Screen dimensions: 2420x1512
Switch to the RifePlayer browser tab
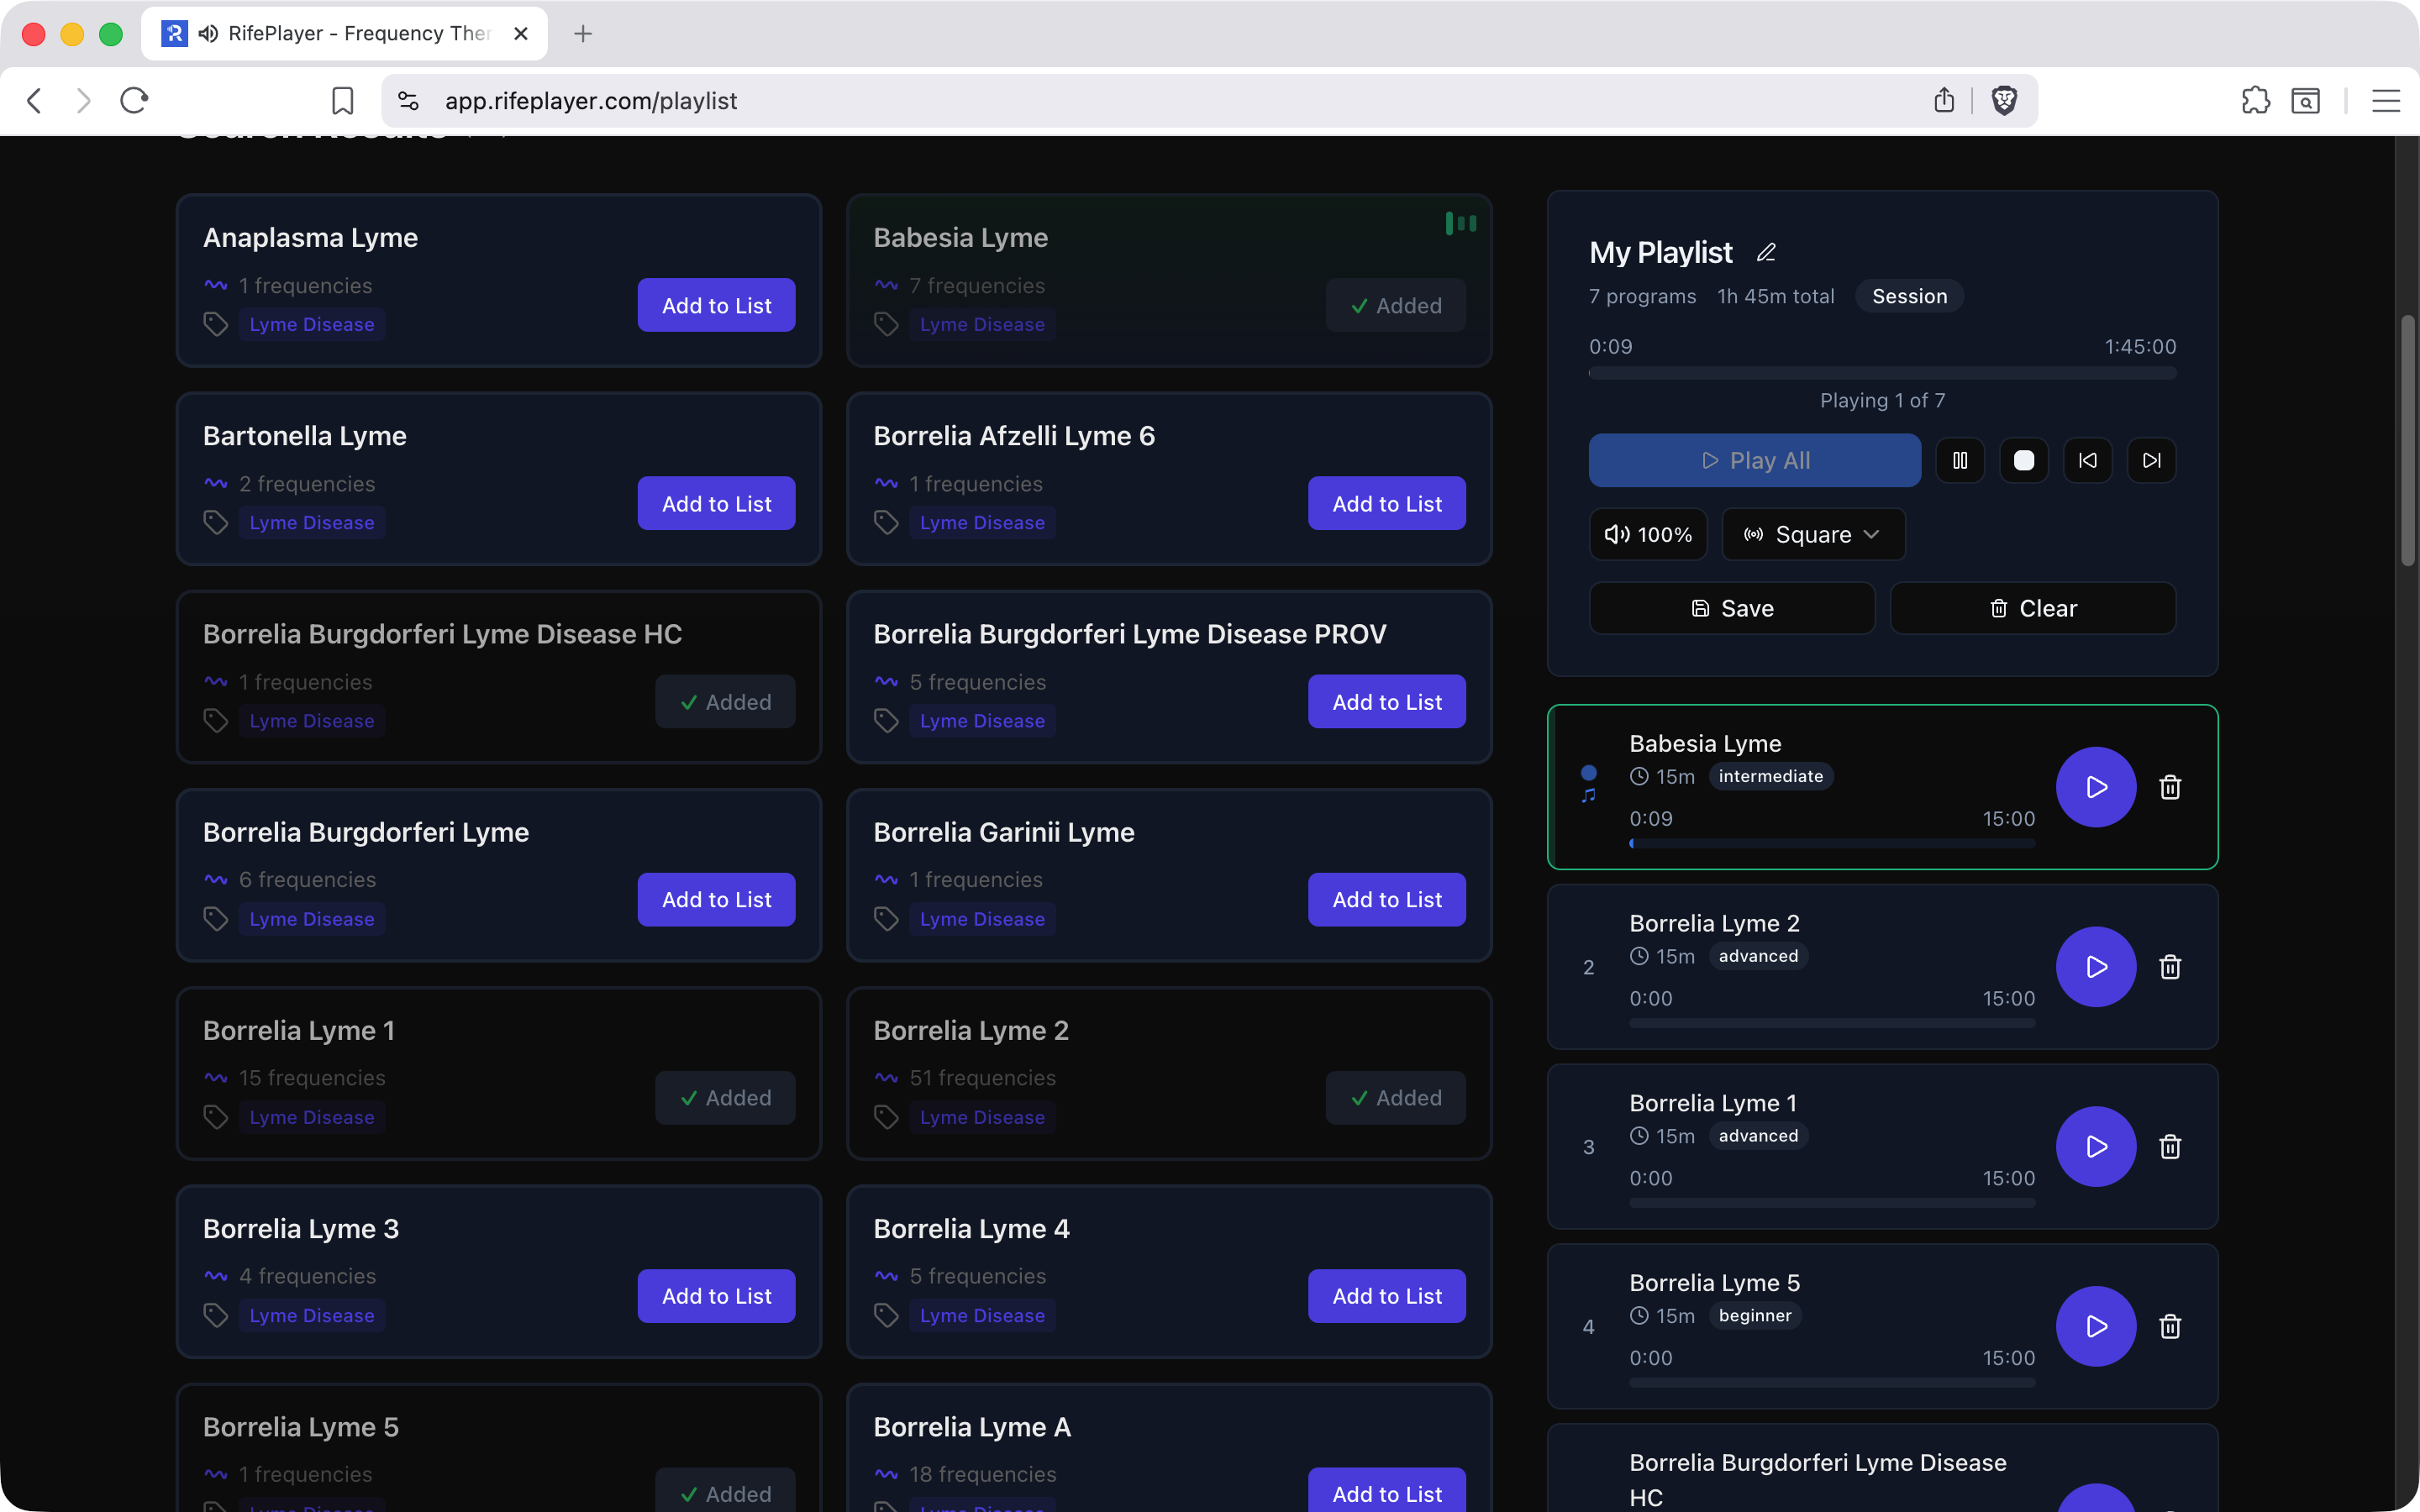(344, 34)
